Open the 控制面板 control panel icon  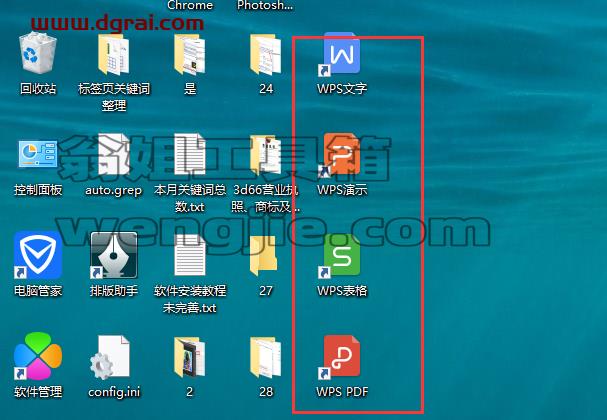point(38,154)
